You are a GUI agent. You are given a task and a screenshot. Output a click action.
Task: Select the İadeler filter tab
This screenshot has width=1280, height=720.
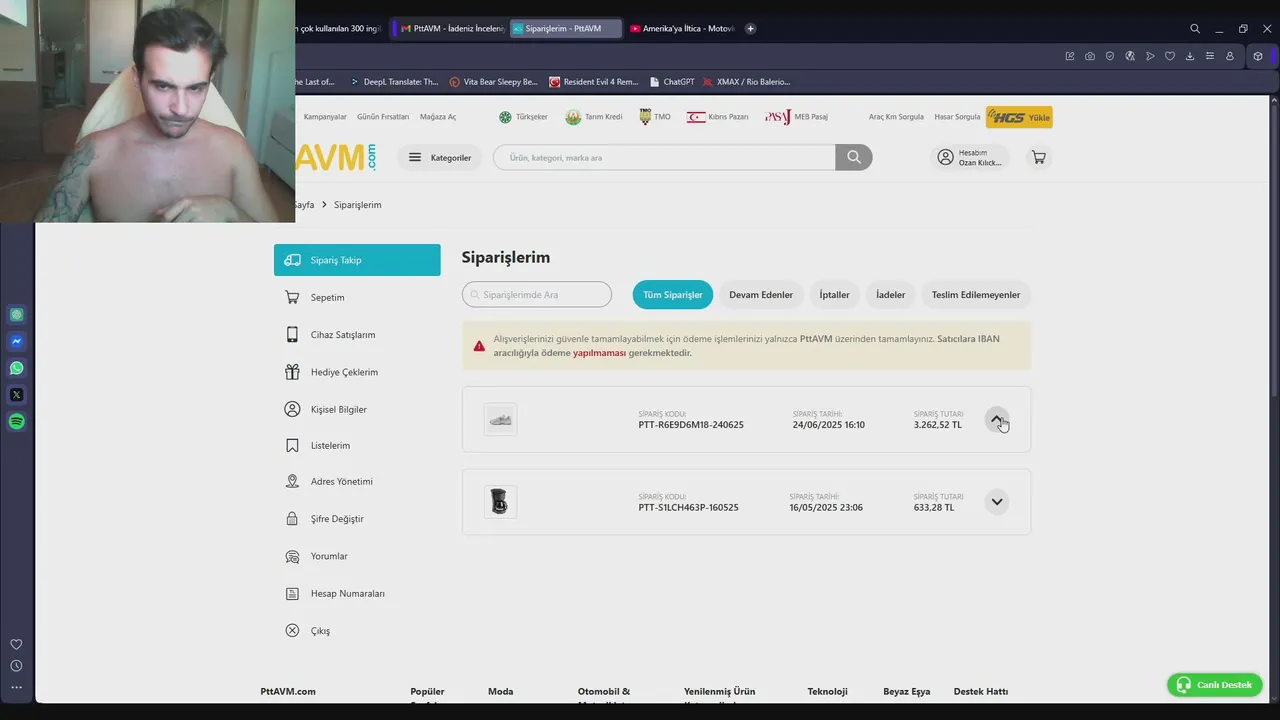[890, 295]
